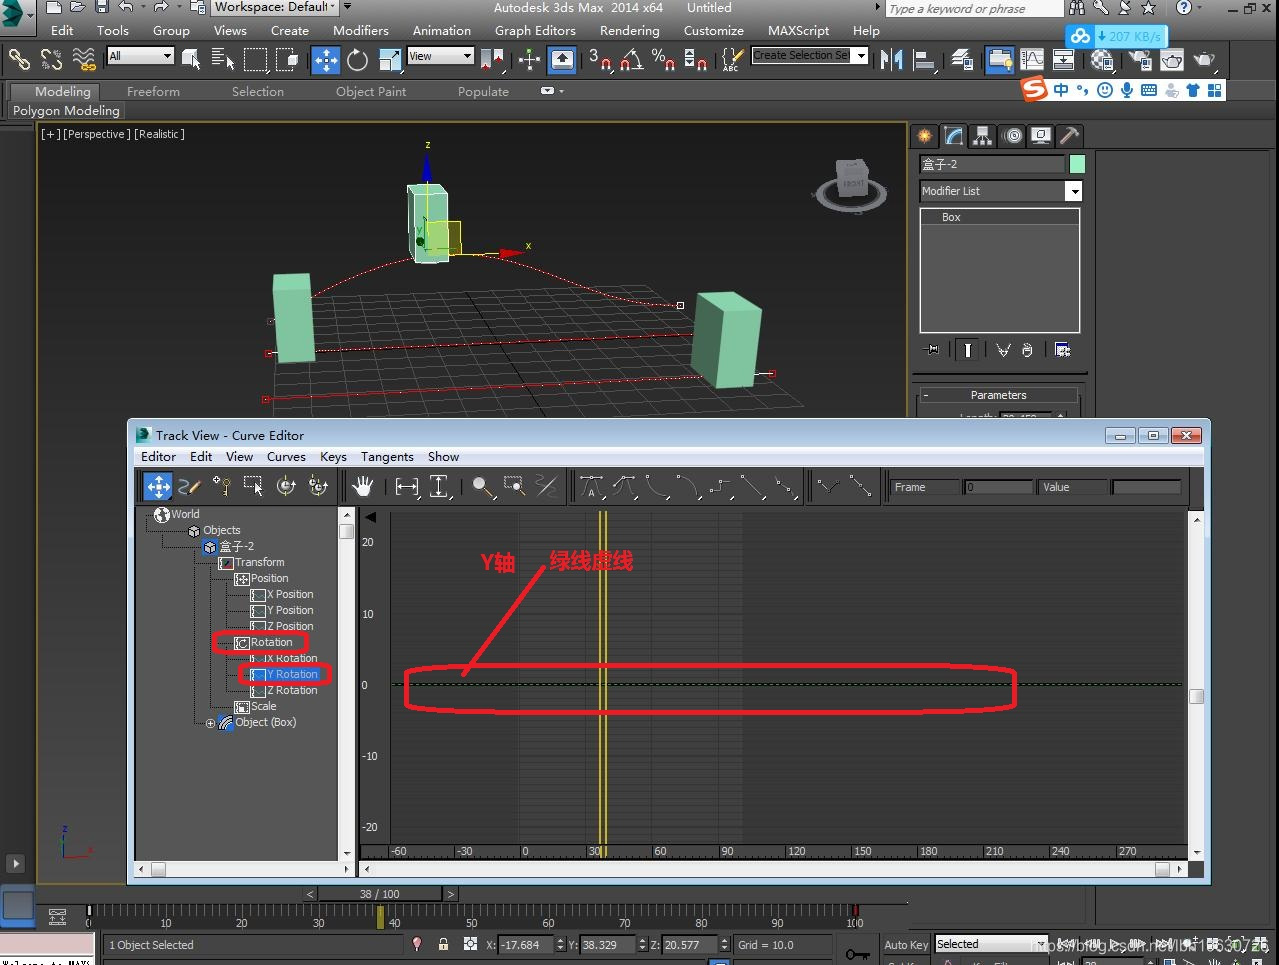1279x965 pixels.
Task: Toggle the selection lock padlock icon
Action: pos(443,944)
